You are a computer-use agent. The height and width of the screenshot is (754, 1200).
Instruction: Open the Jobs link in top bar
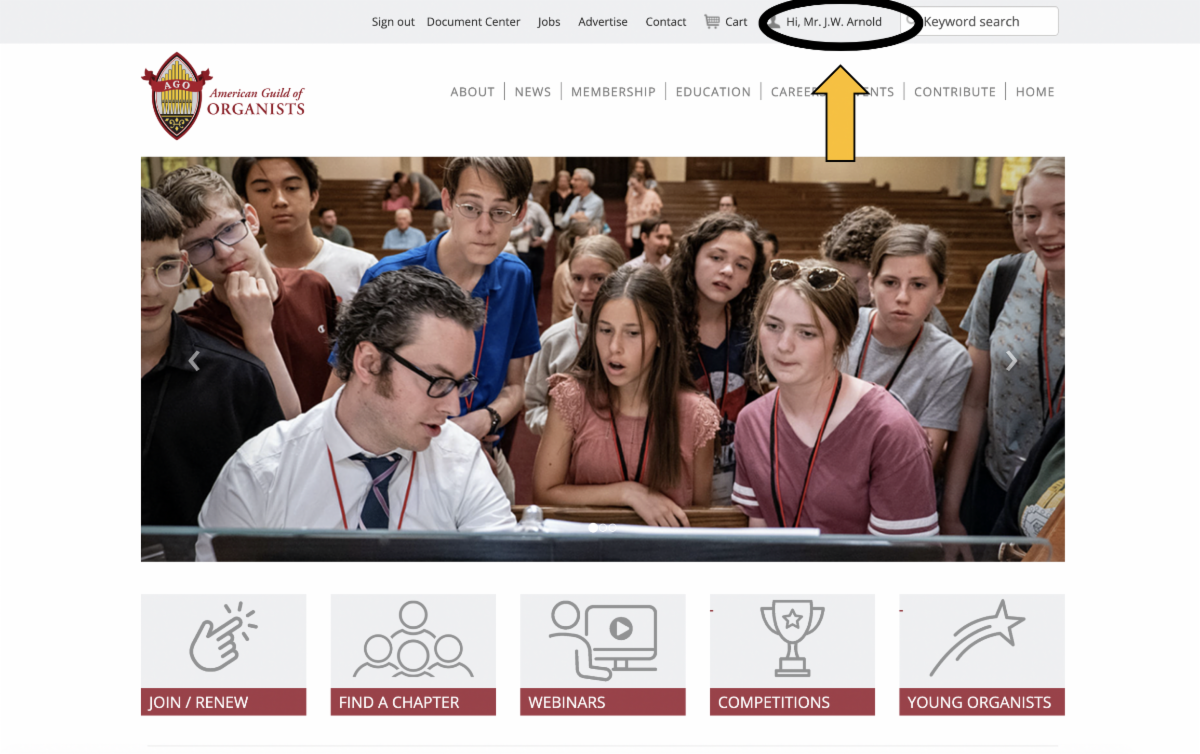click(549, 22)
